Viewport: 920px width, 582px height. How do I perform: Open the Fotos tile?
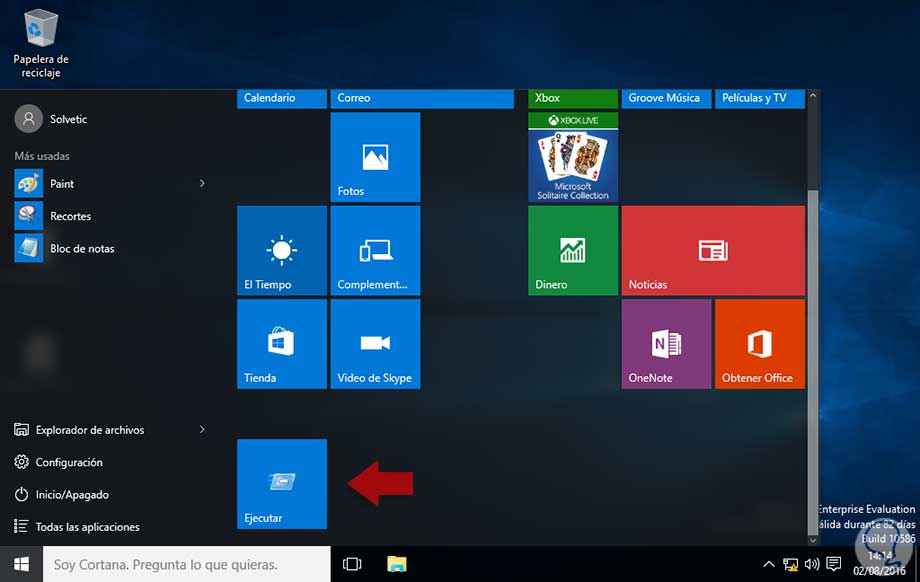(x=375, y=157)
